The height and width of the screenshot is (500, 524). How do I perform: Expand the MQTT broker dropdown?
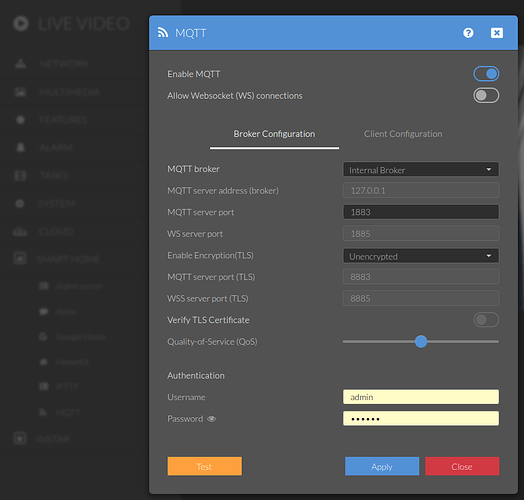[421, 169]
